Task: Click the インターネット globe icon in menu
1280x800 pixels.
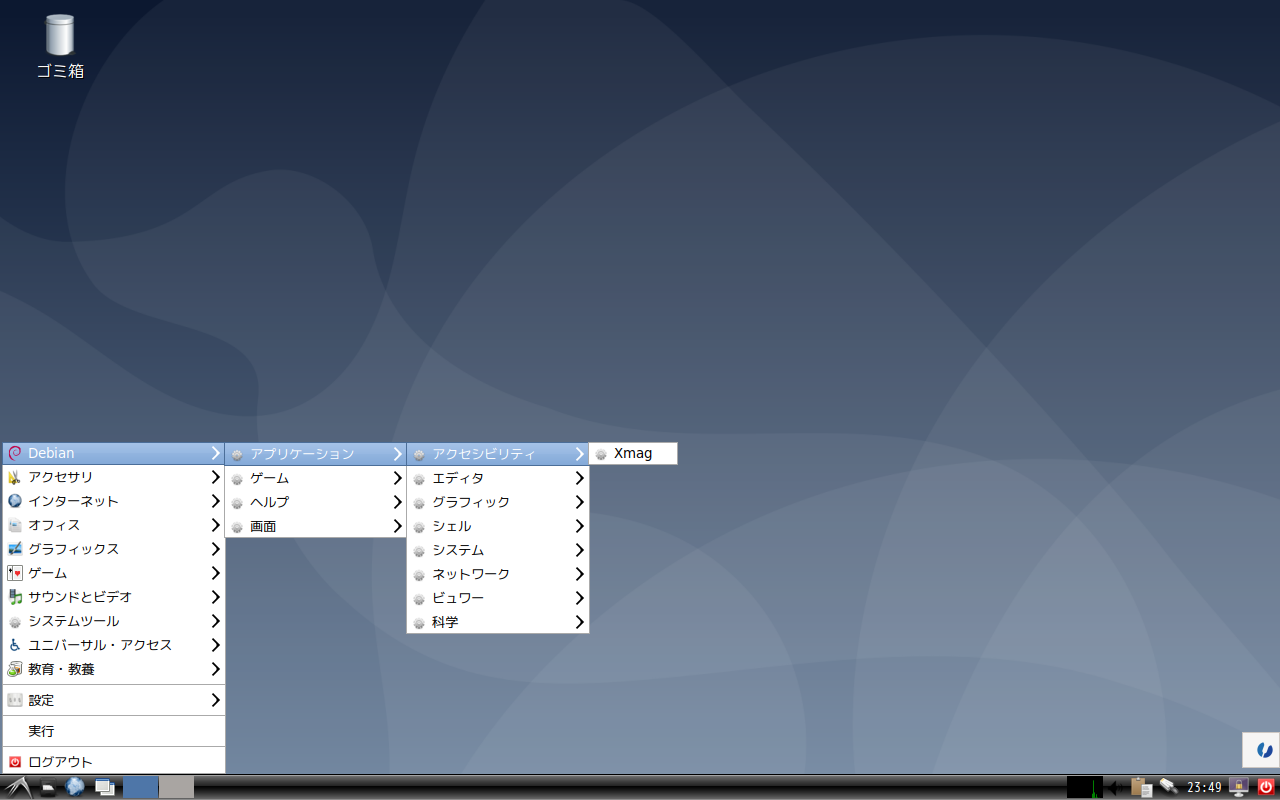Action: tap(15, 502)
